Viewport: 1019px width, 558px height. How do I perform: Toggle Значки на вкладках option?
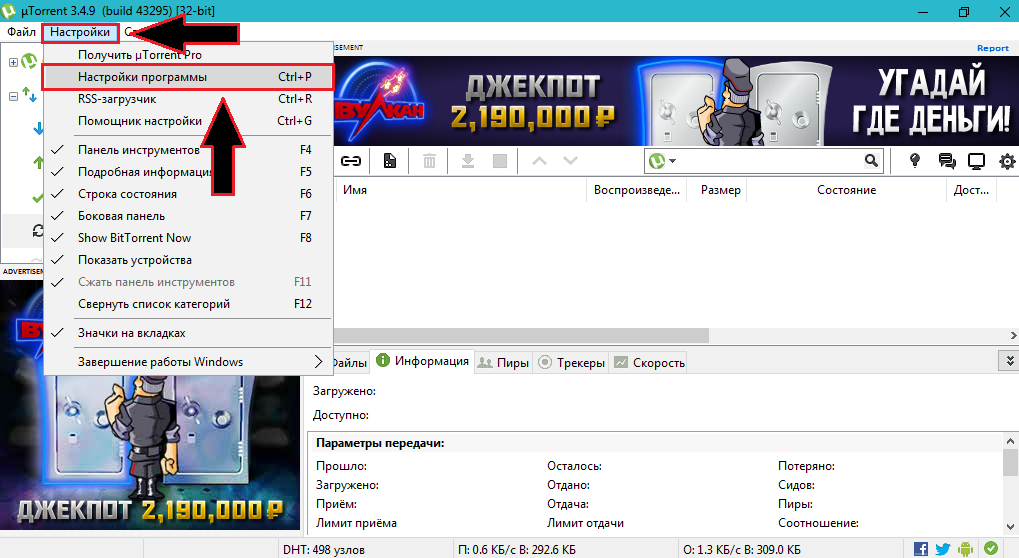click(188, 333)
